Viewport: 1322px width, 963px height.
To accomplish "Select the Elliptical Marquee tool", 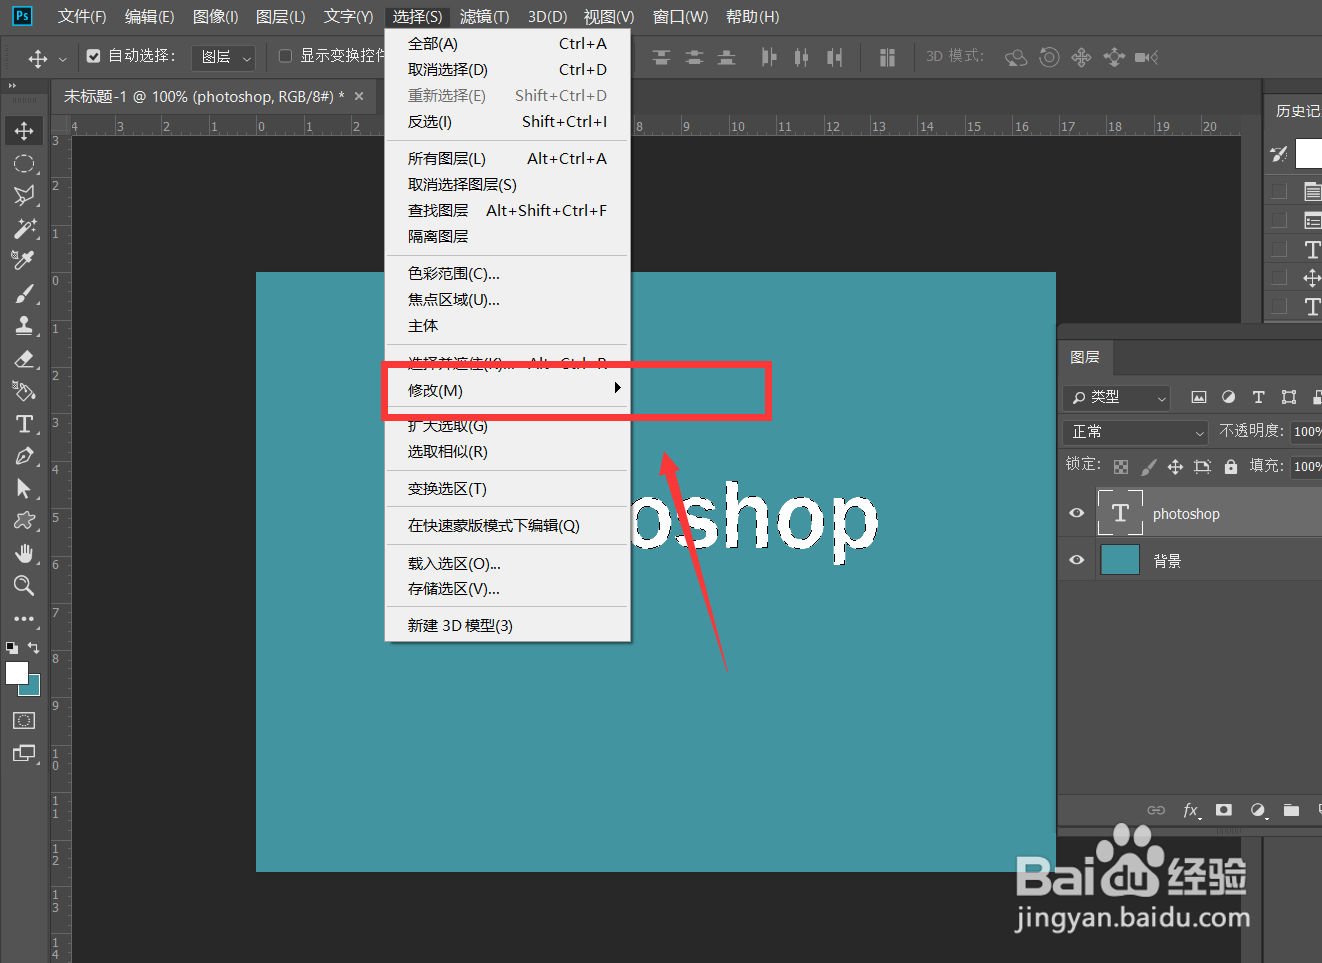I will click(24, 163).
